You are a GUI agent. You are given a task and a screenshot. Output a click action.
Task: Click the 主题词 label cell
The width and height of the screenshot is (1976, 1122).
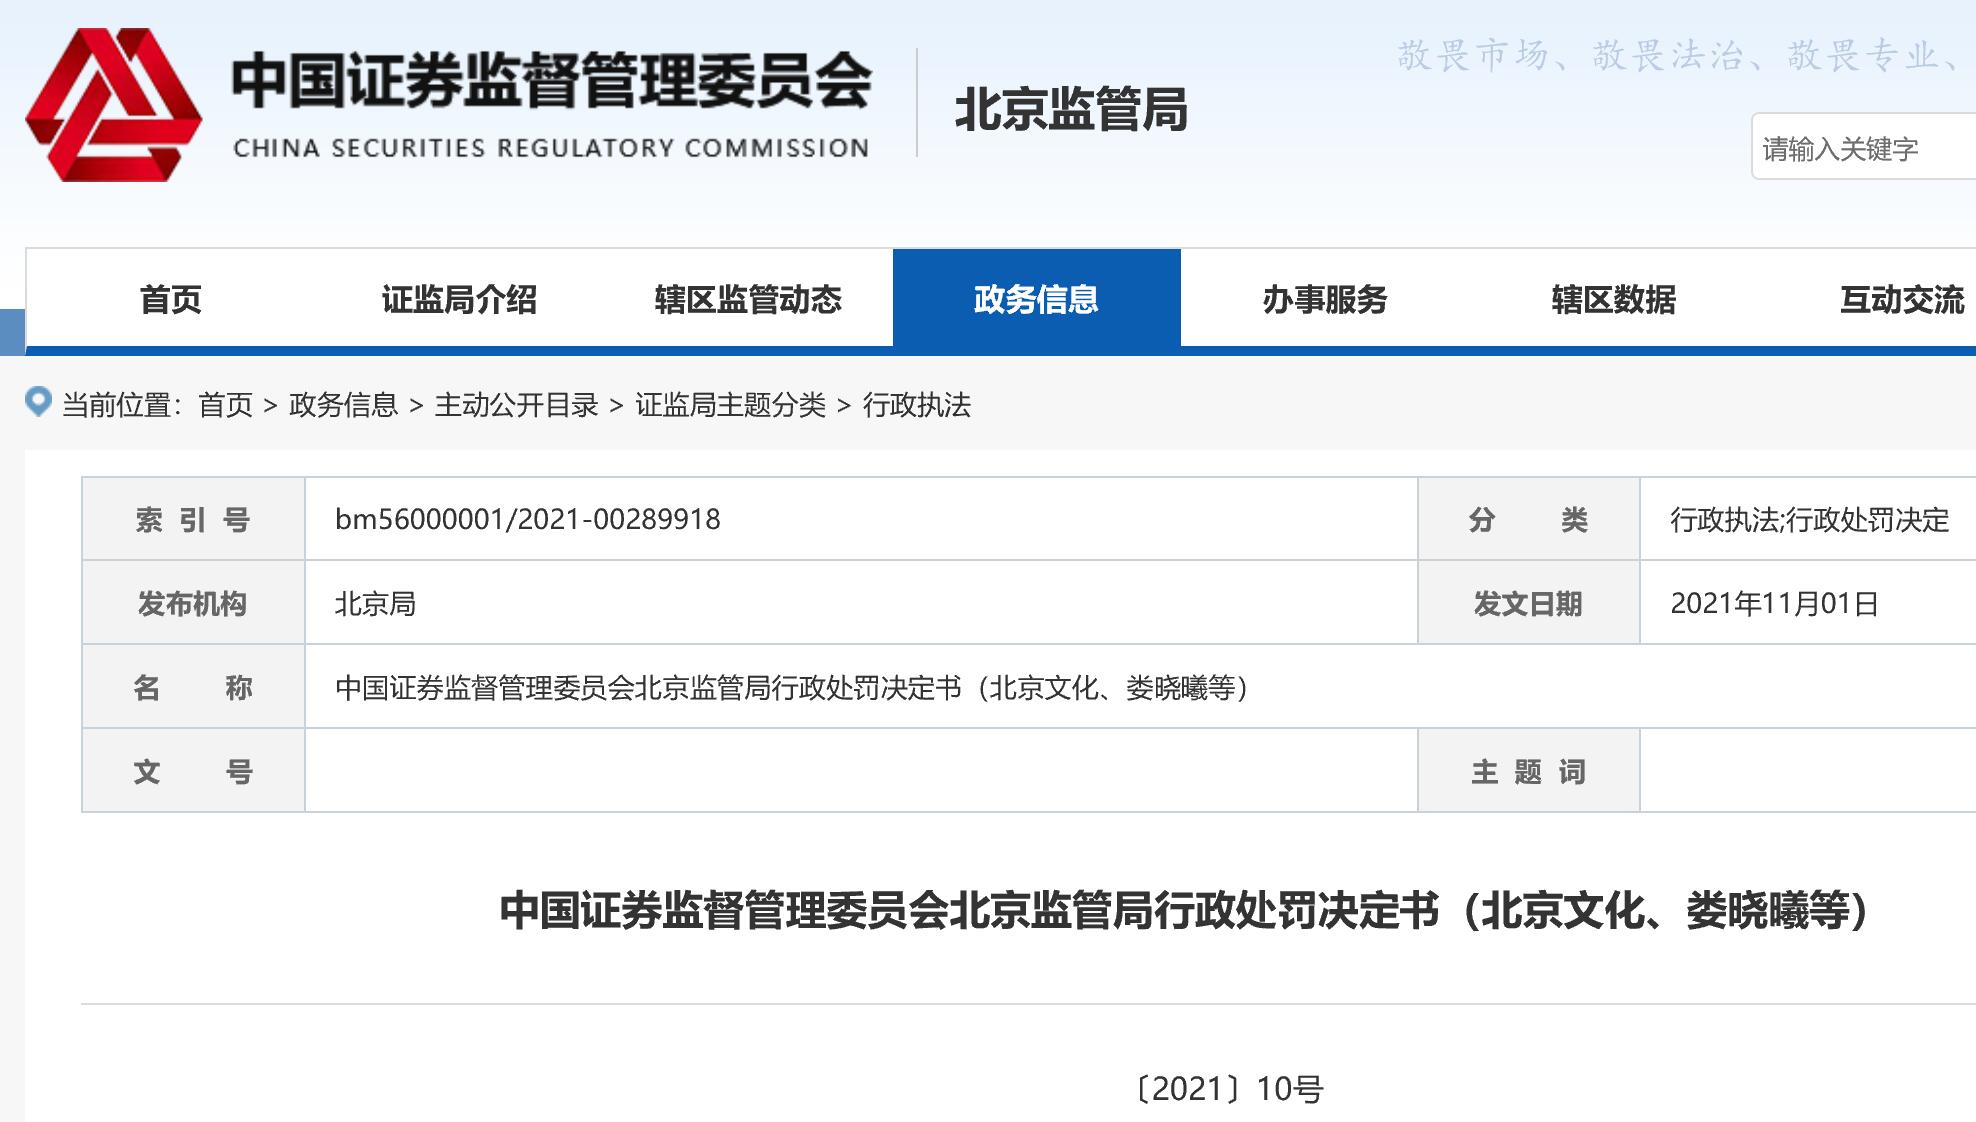click(x=1528, y=771)
